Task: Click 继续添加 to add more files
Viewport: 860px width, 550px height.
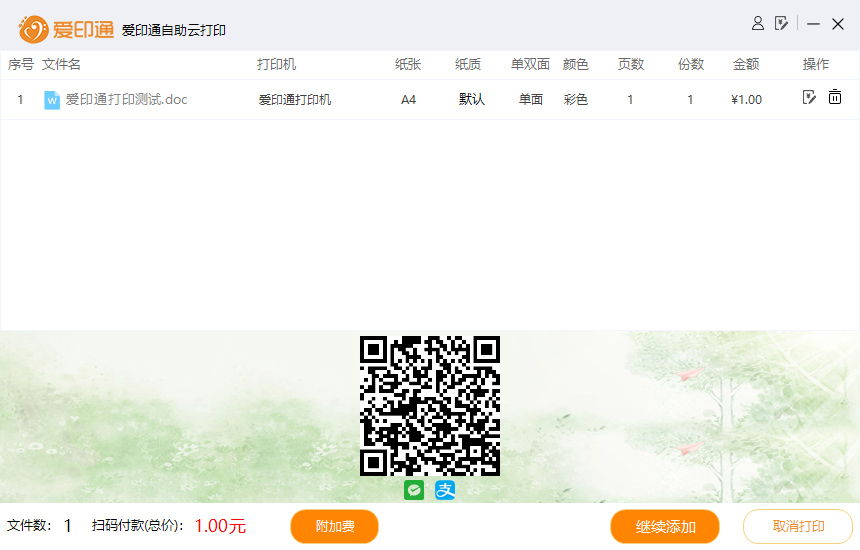Action: coord(665,526)
